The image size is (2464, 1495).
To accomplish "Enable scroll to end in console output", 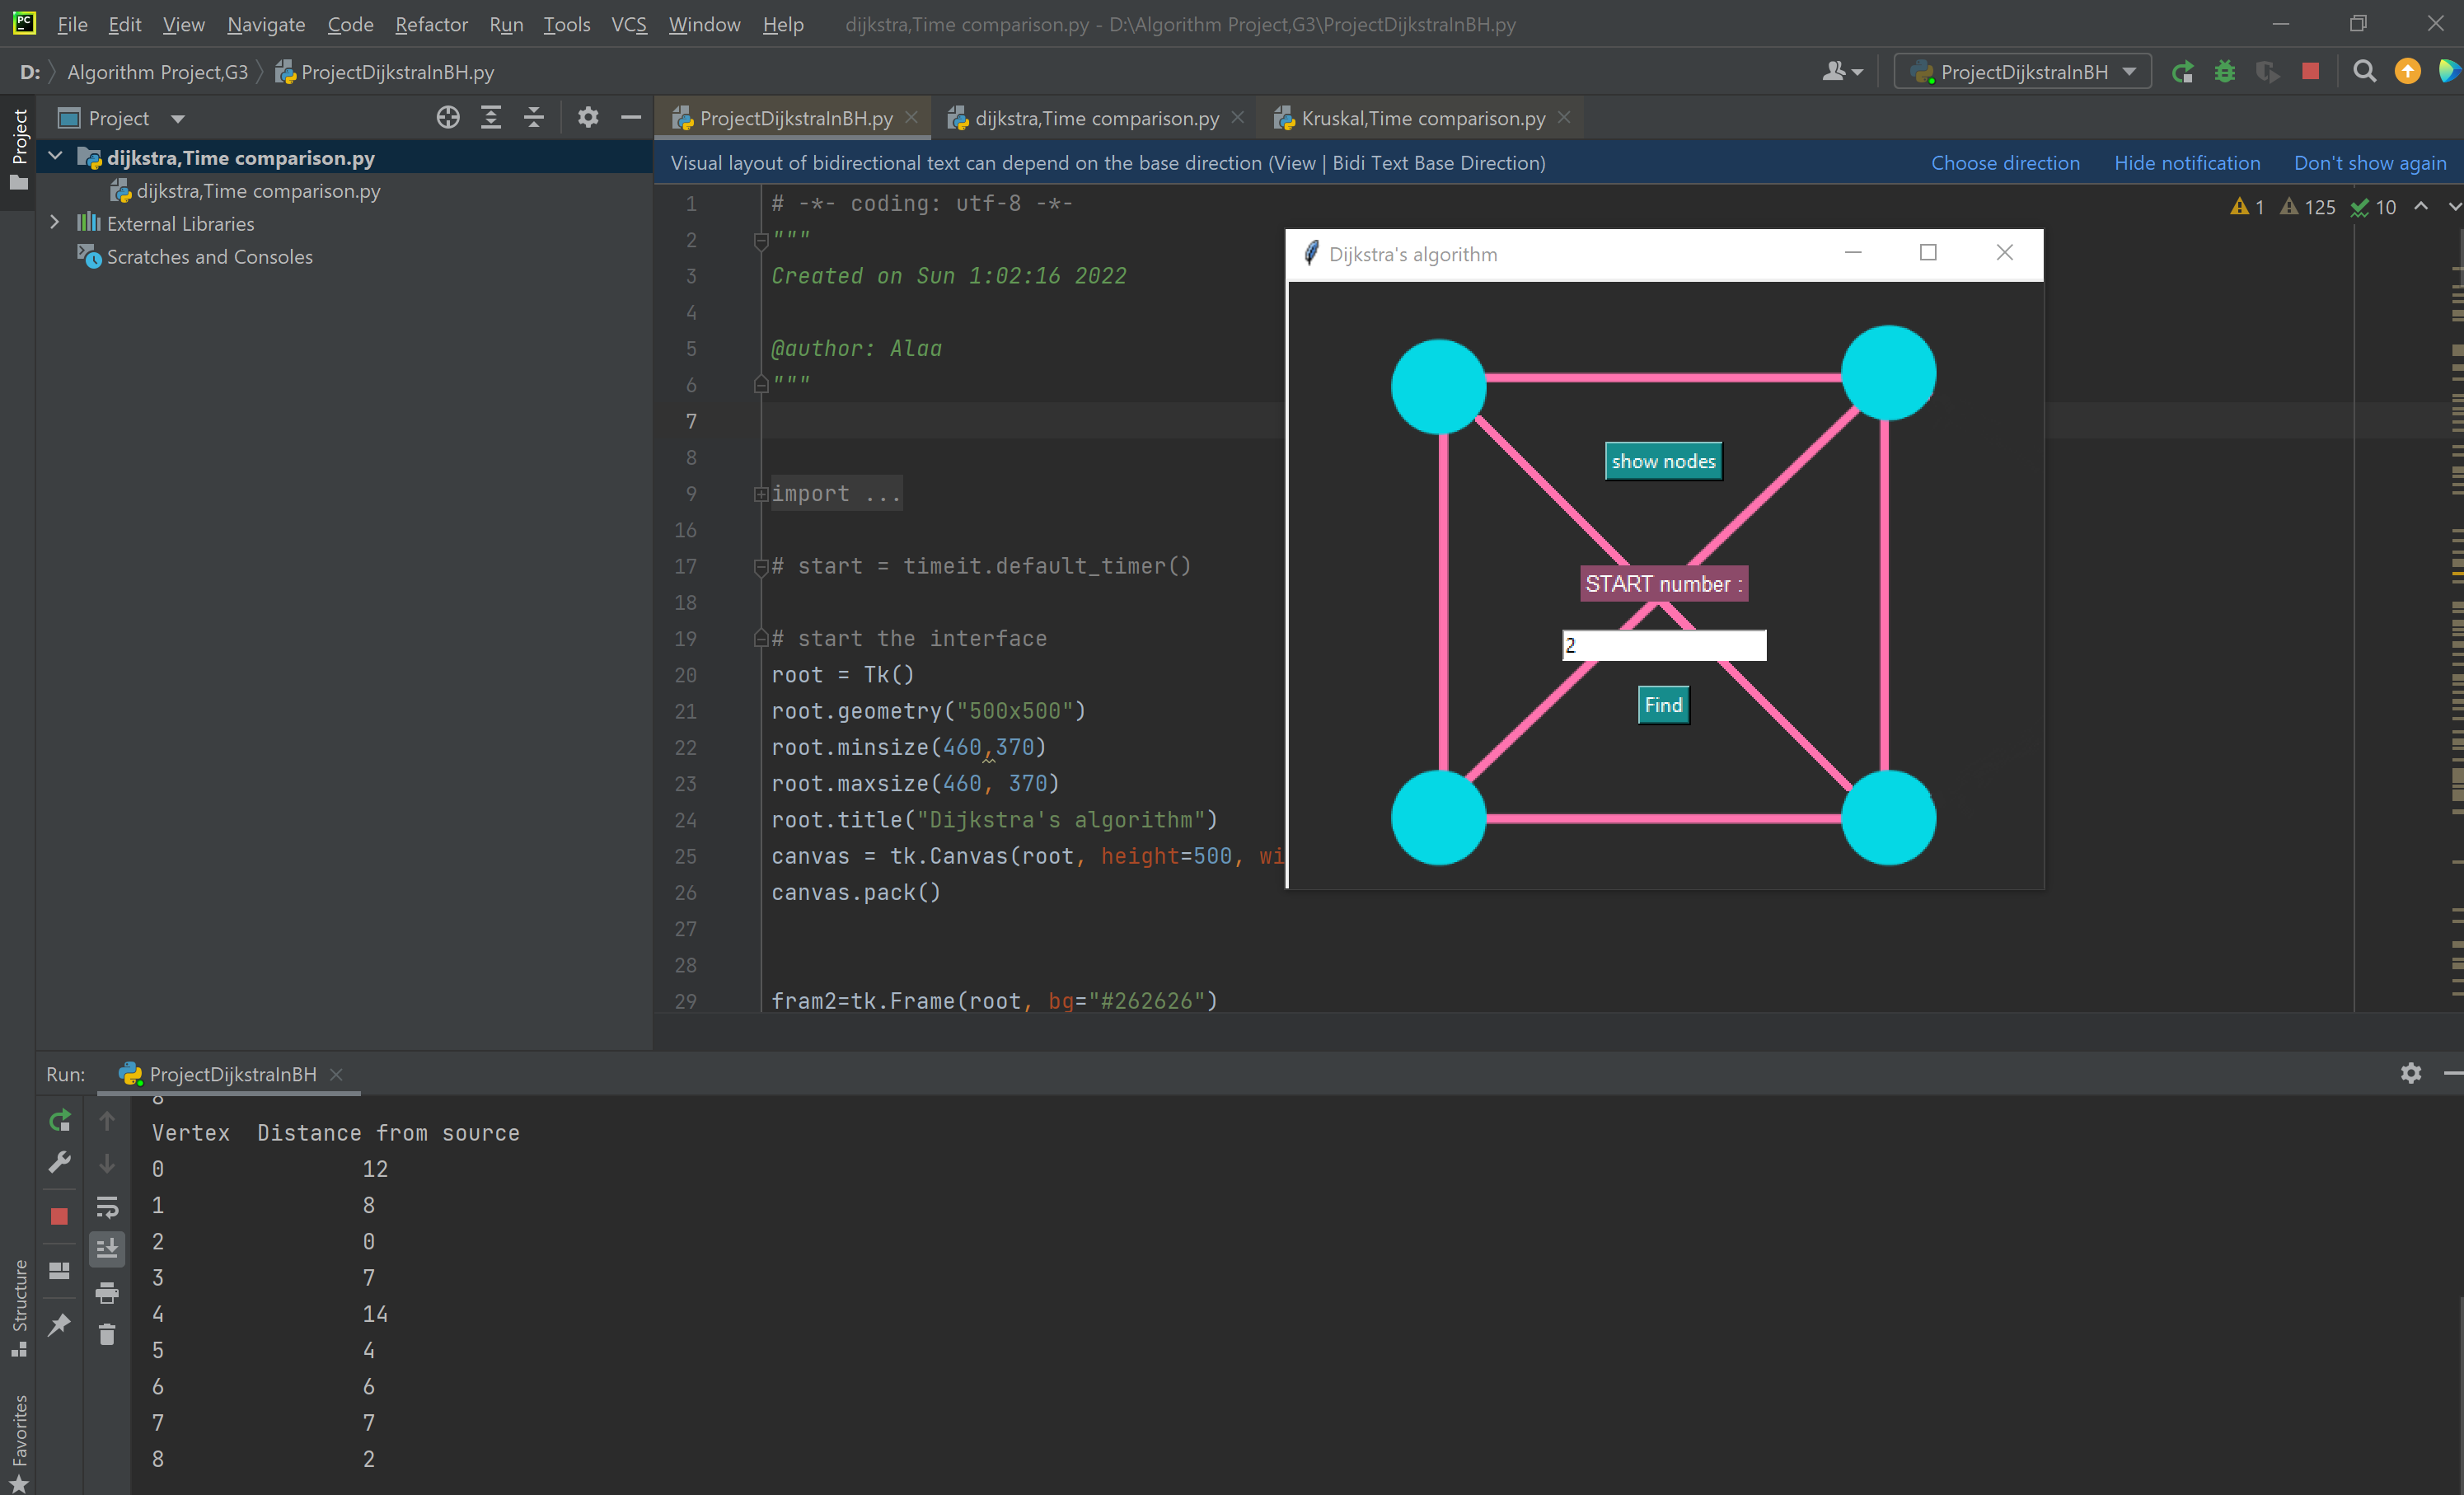I will pyautogui.click(x=107, y=1248).
